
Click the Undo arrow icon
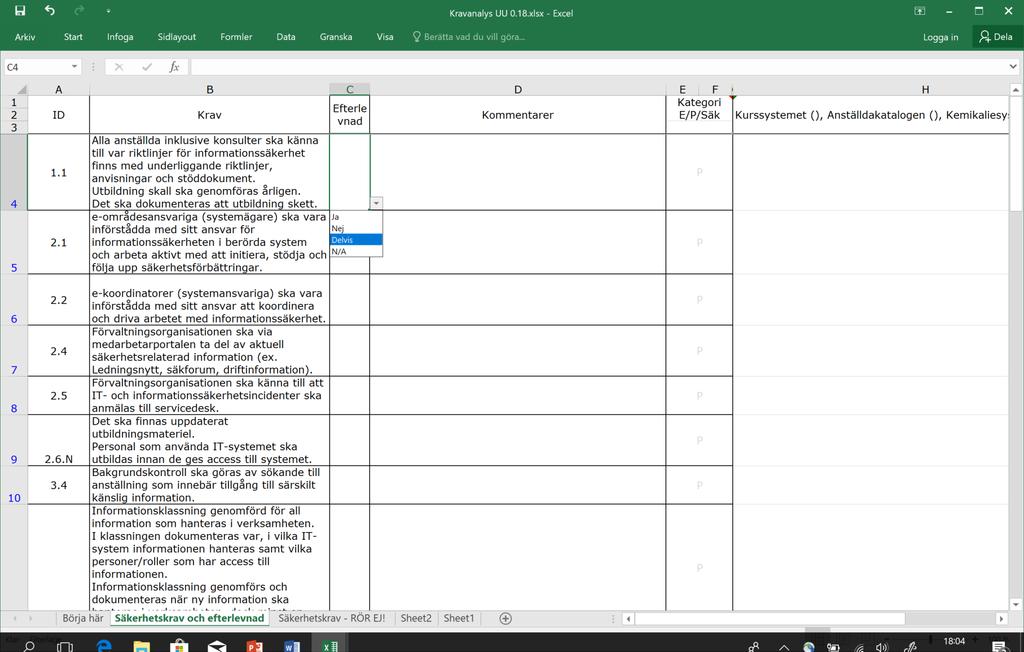[x=50, y=10]
